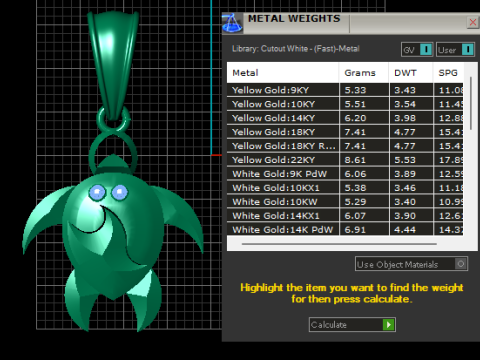Select the Yellow Gold:18KY R... row
This screenshot has width=480, height=360.
click(x=345, y=146)
